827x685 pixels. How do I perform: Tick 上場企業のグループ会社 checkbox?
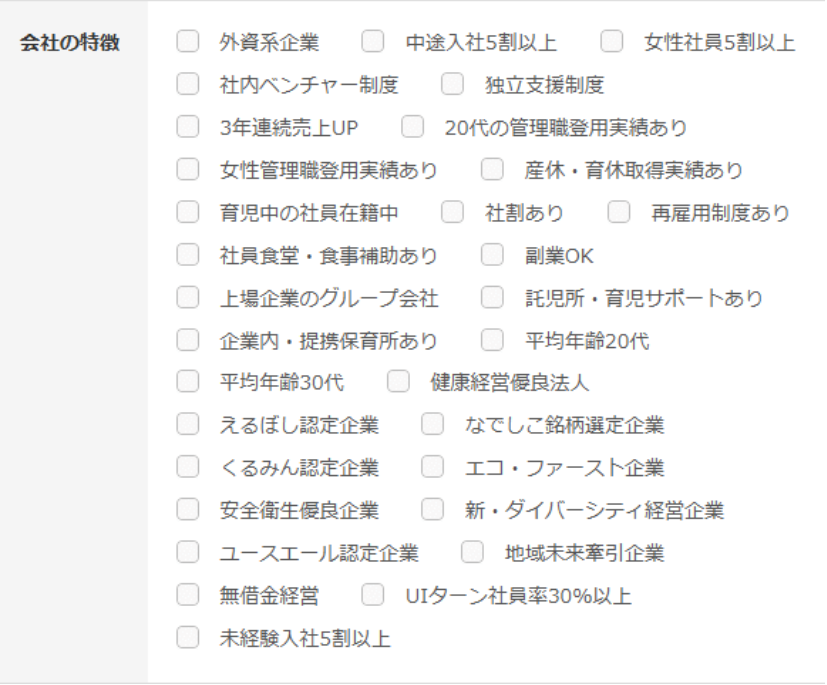click(186, 298)
